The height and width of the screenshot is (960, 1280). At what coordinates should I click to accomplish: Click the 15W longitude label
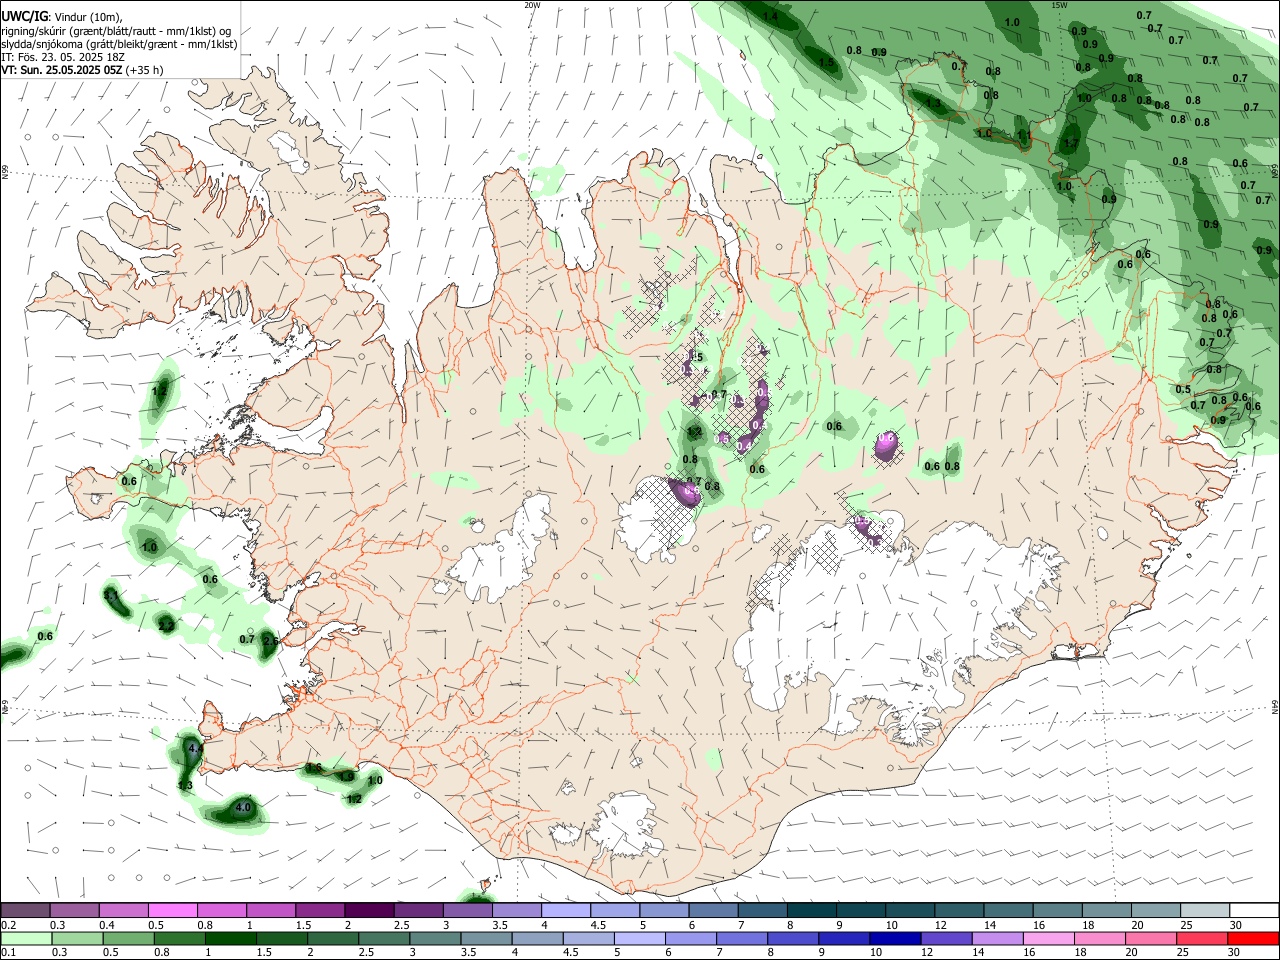(1060, 5)
